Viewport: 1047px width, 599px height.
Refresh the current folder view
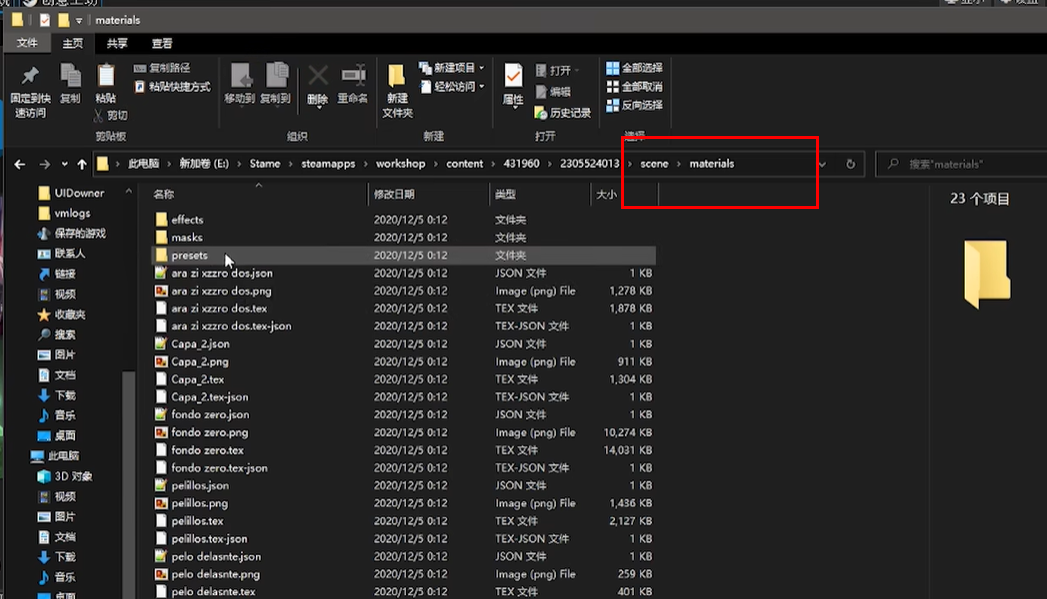point(851,164)
